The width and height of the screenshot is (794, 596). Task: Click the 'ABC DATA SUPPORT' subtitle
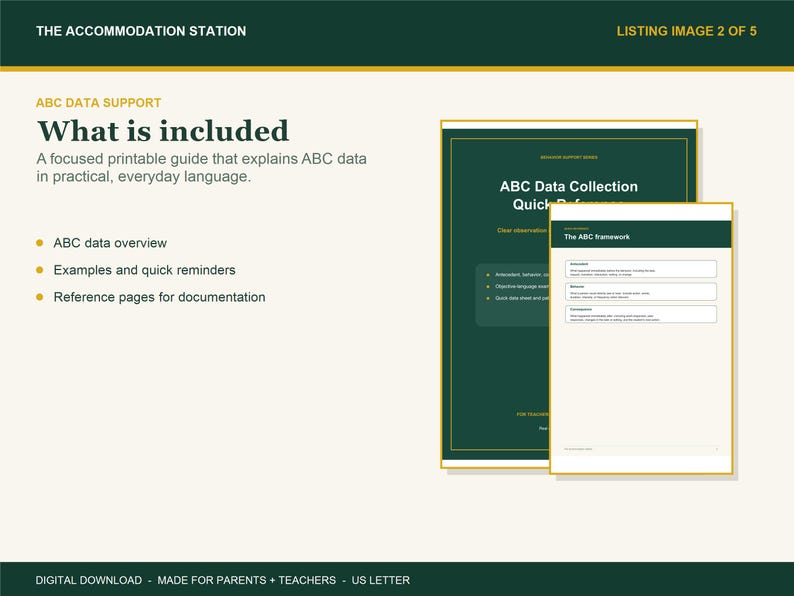[x=98, y=103]
